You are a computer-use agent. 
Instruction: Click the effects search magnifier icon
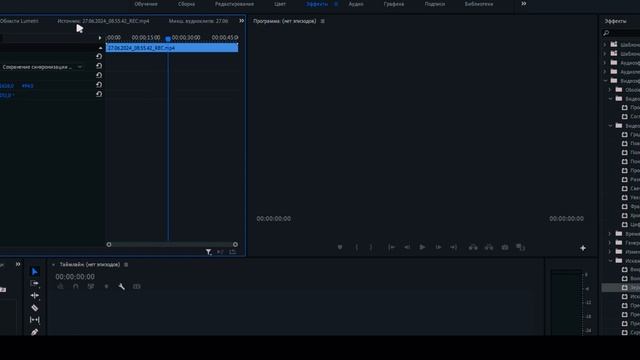[x=606, y=33]
